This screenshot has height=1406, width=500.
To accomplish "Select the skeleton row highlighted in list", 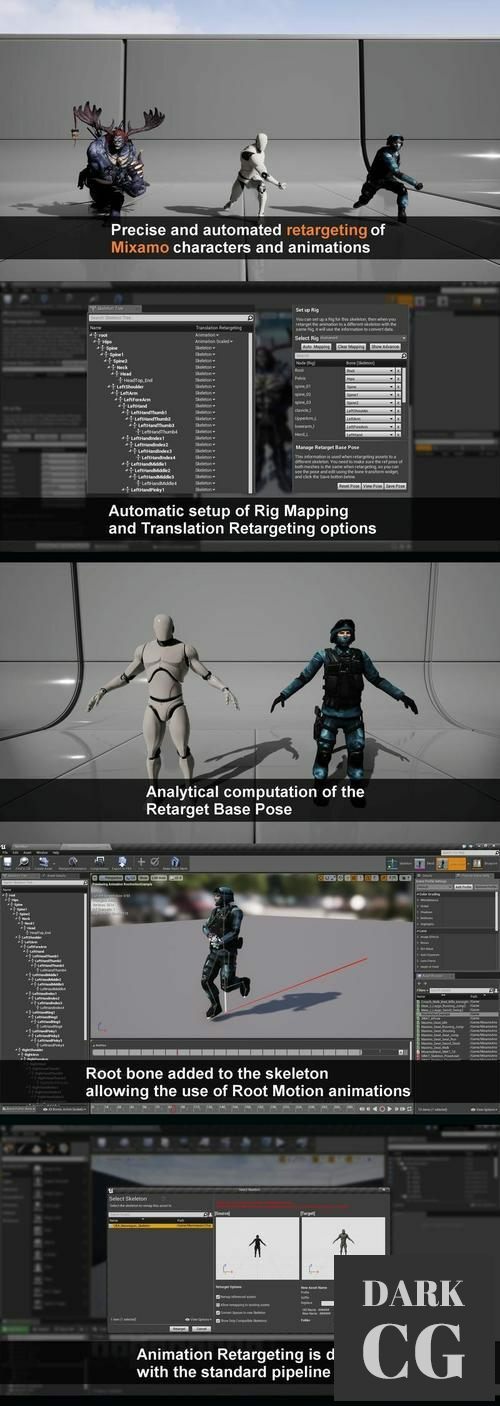I will 160,1225.
